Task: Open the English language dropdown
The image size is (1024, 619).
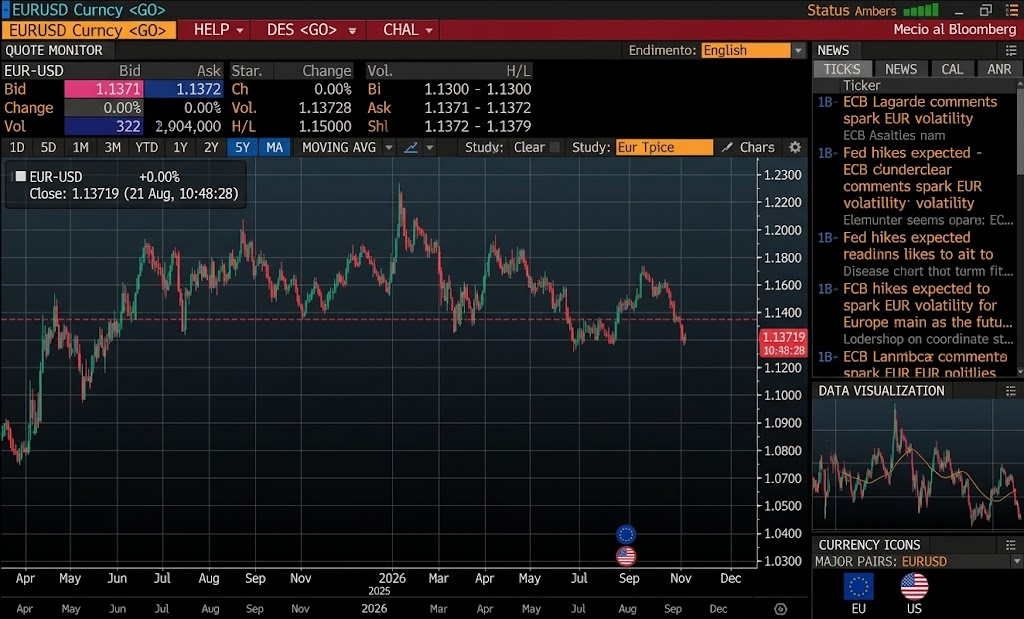Action: coord(798,50)
